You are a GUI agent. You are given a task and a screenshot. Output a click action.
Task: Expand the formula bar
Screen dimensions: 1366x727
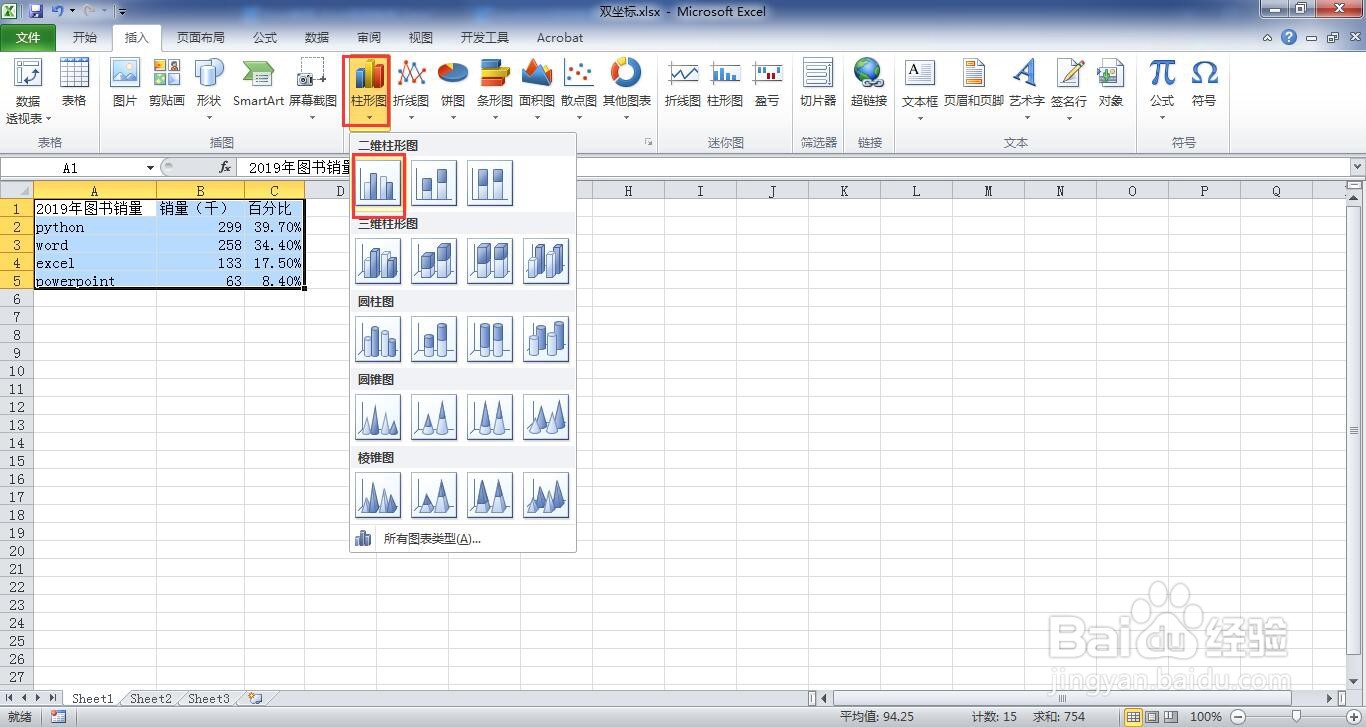point(1357,167)
